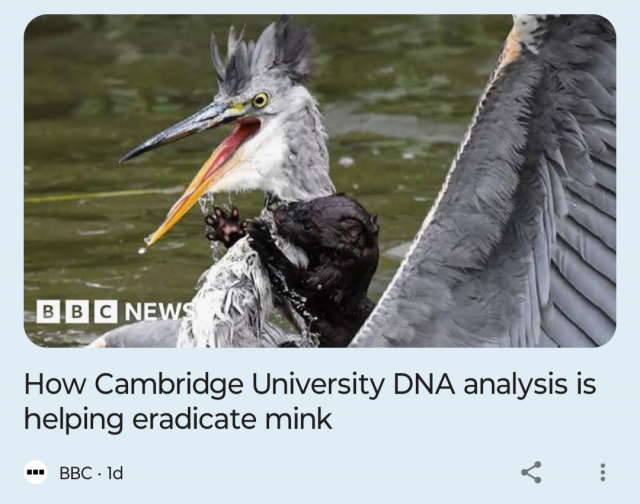Click the 1d timestamp next to BBC
640x504 pixels.
[x=115, y=473]
